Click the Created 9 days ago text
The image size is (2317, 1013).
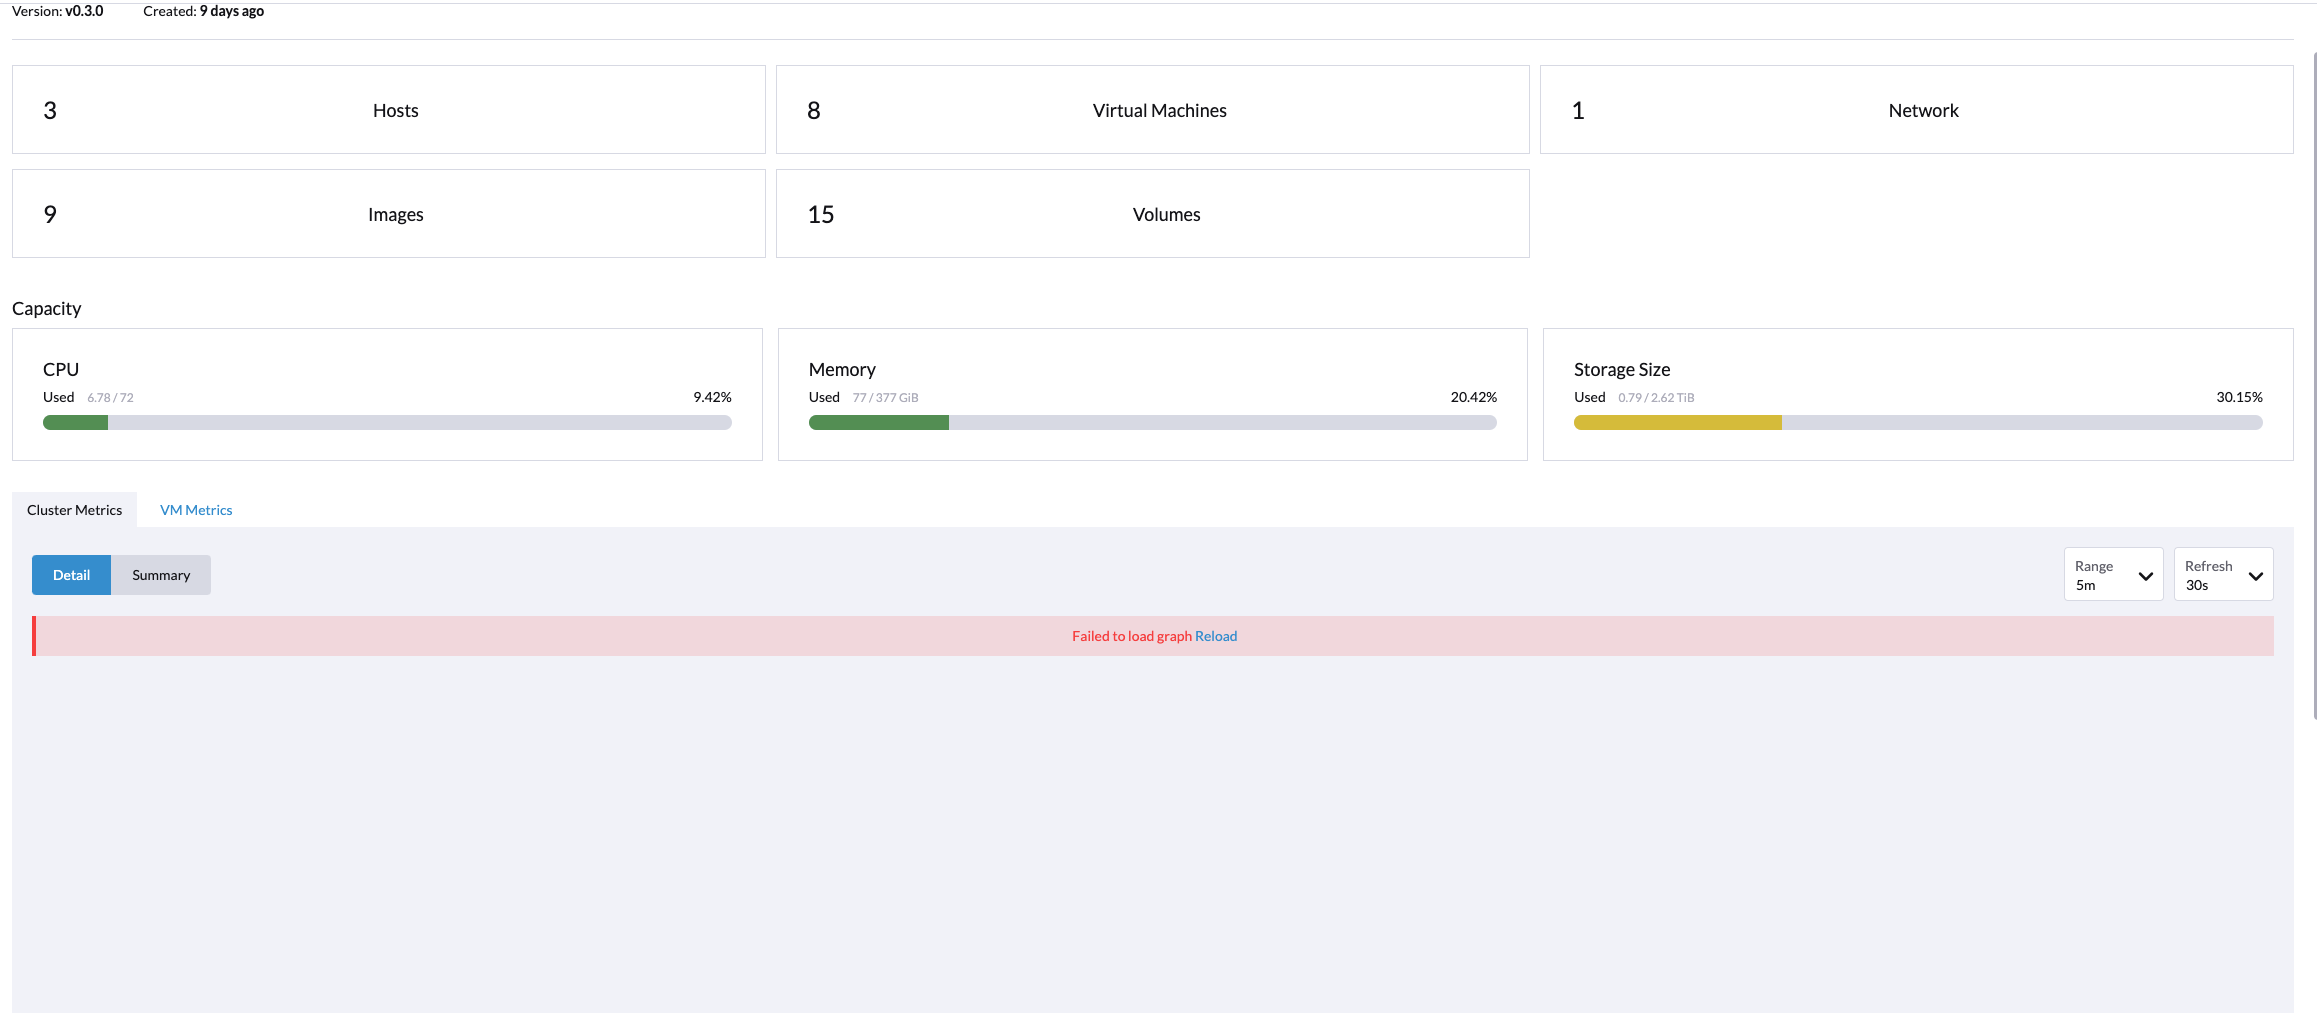click(203, 11)
